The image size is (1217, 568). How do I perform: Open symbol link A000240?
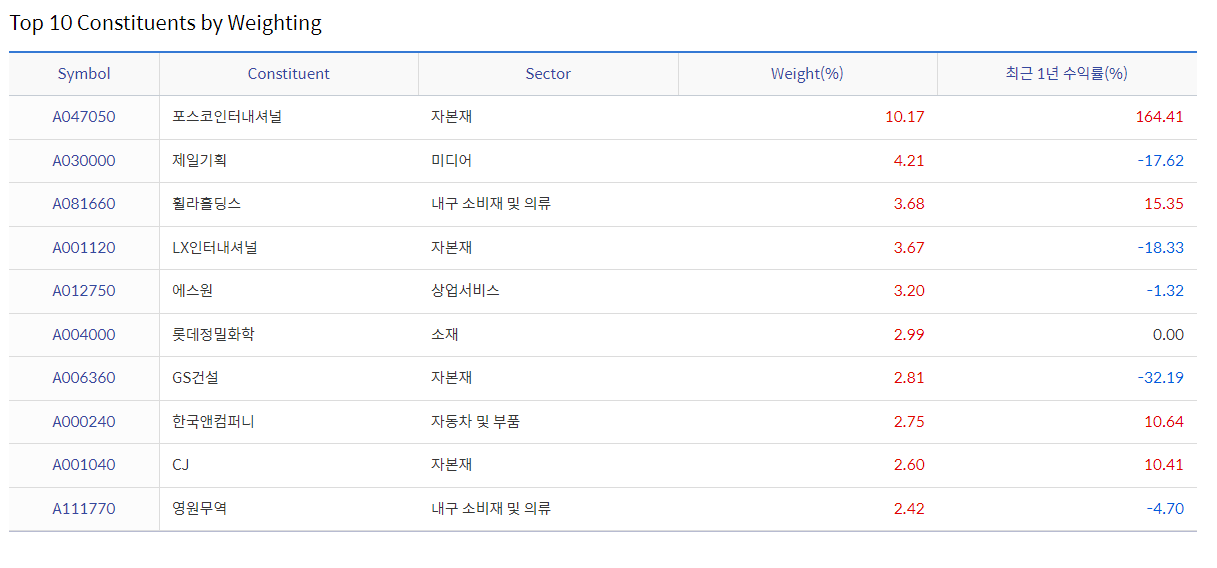[x=84, y=421]
